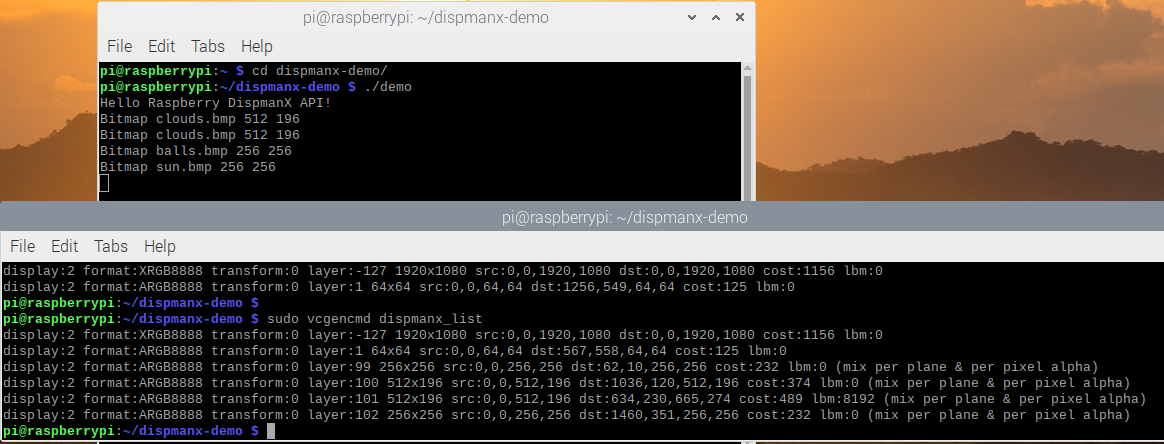Open Edit menu in upper terminal window
The image size is (1164, 444).
point(161,46)
